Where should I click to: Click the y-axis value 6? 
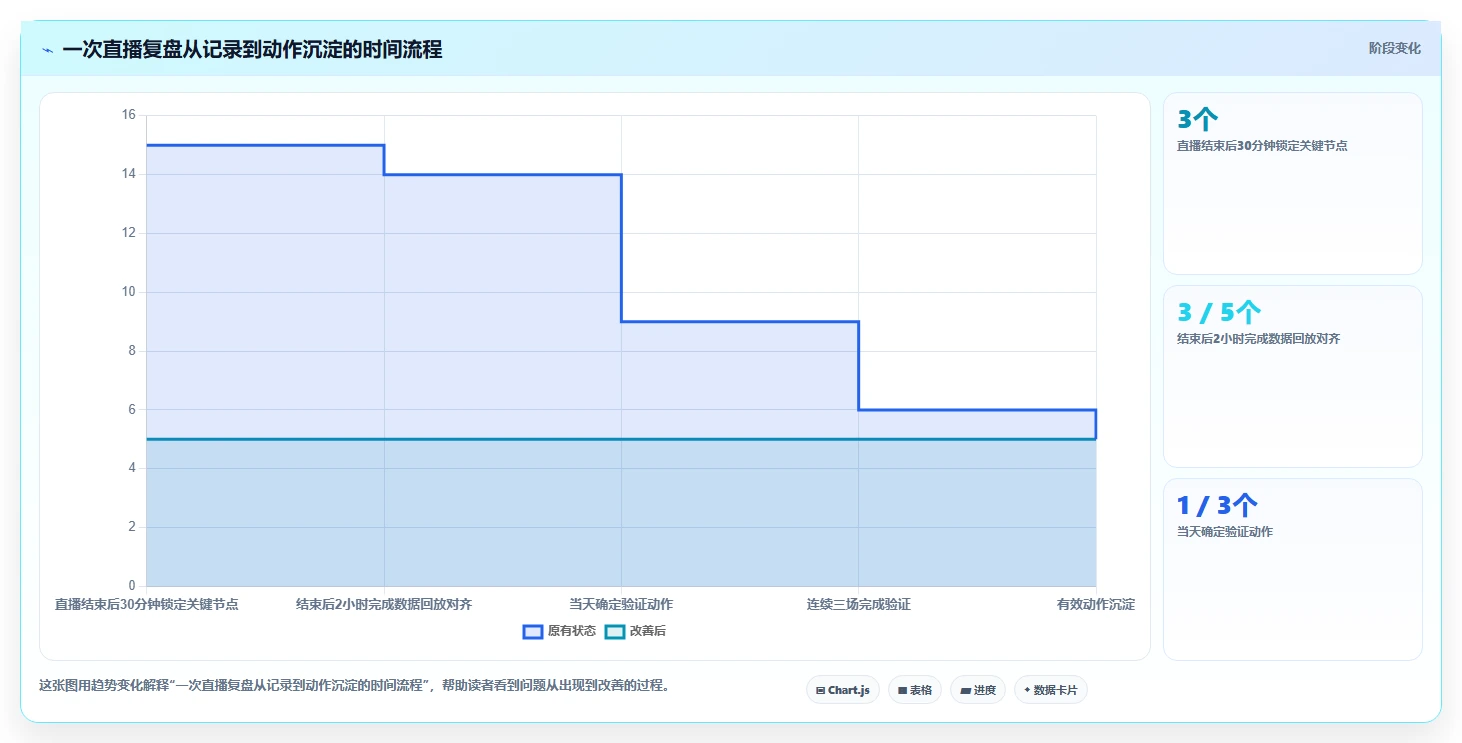coord(131,409)
